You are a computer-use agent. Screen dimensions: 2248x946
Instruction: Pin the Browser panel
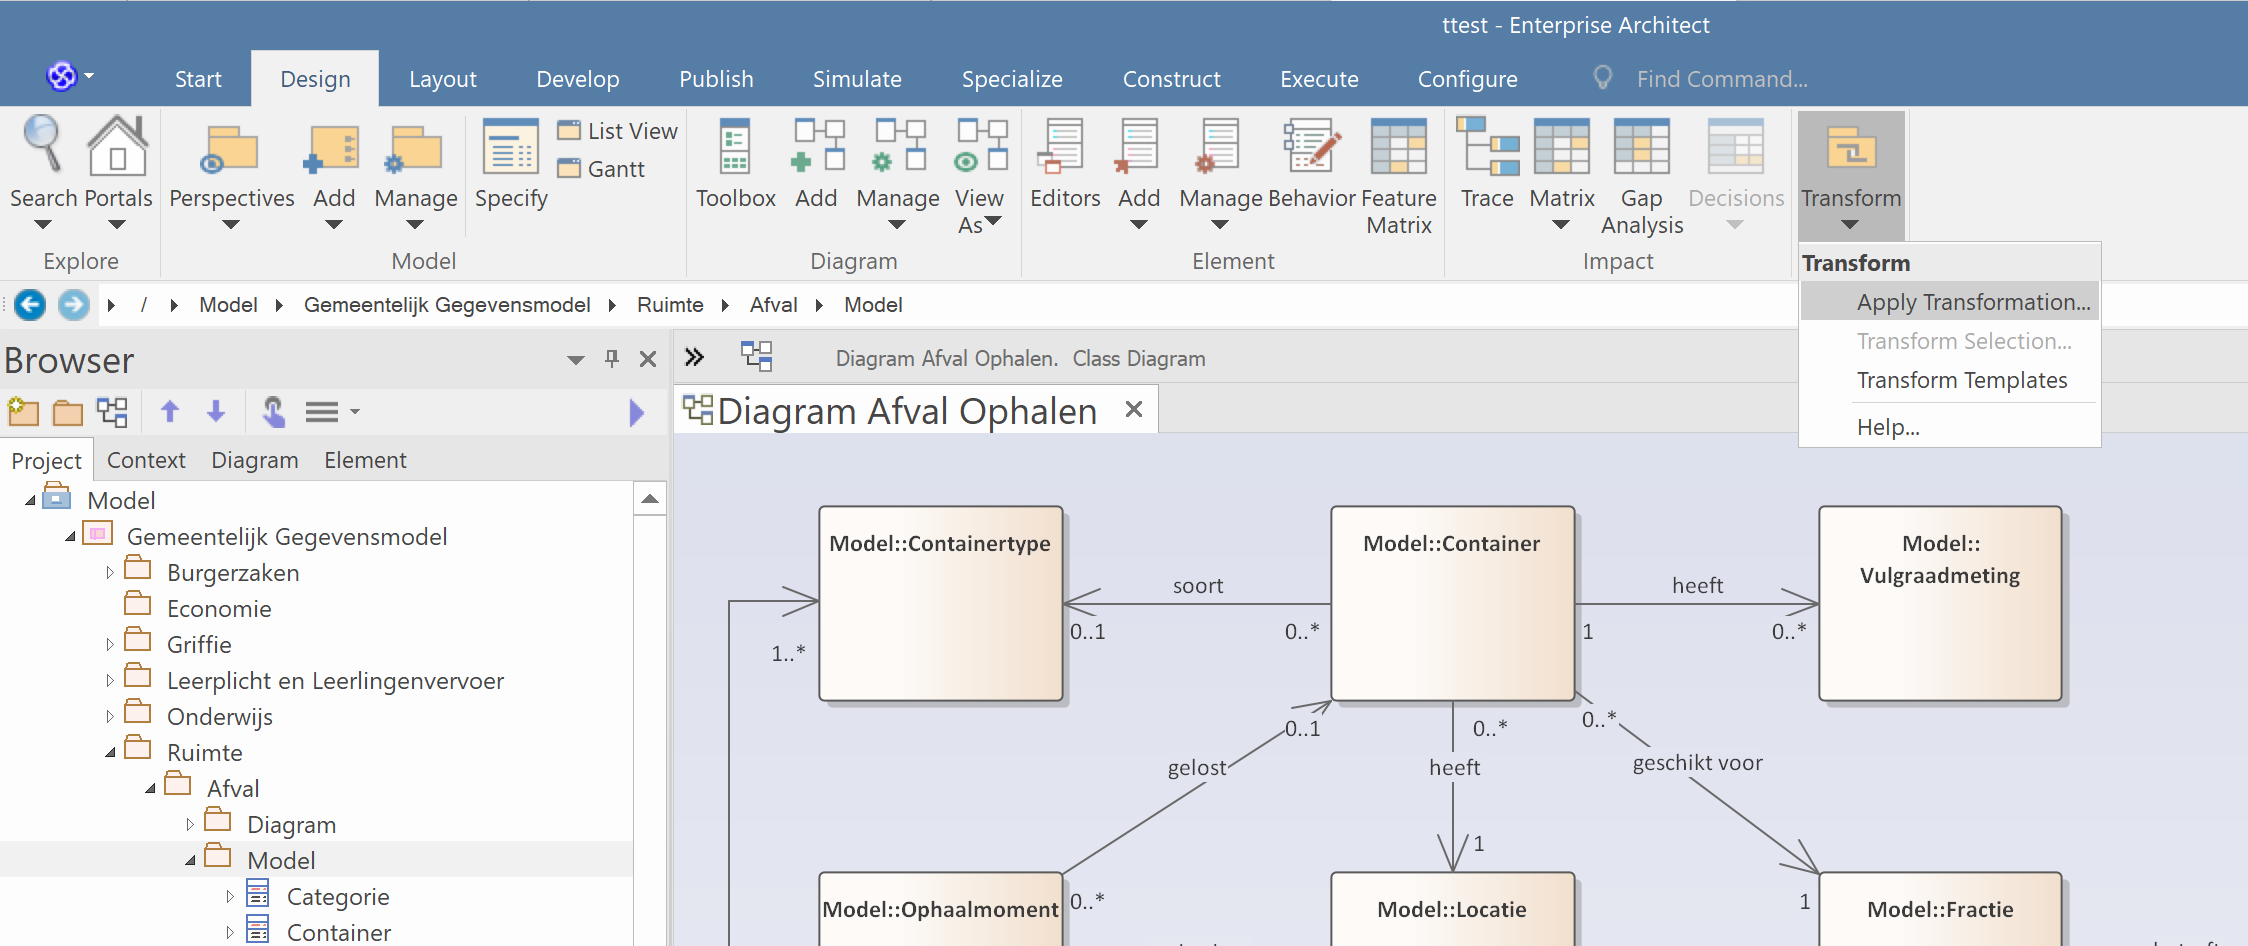pos(612,359)
